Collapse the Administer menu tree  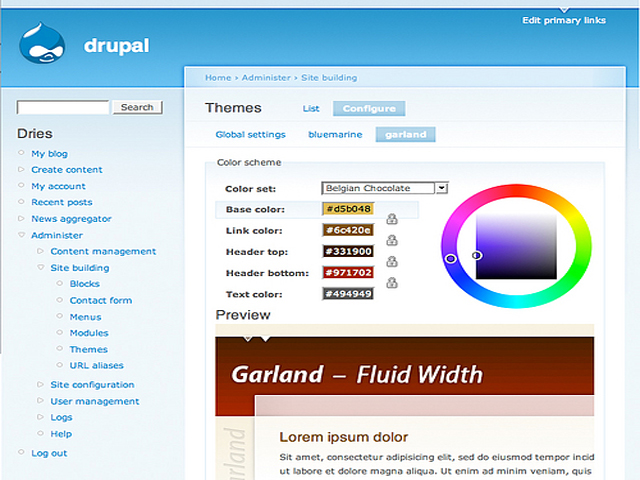tap(21, 236)
